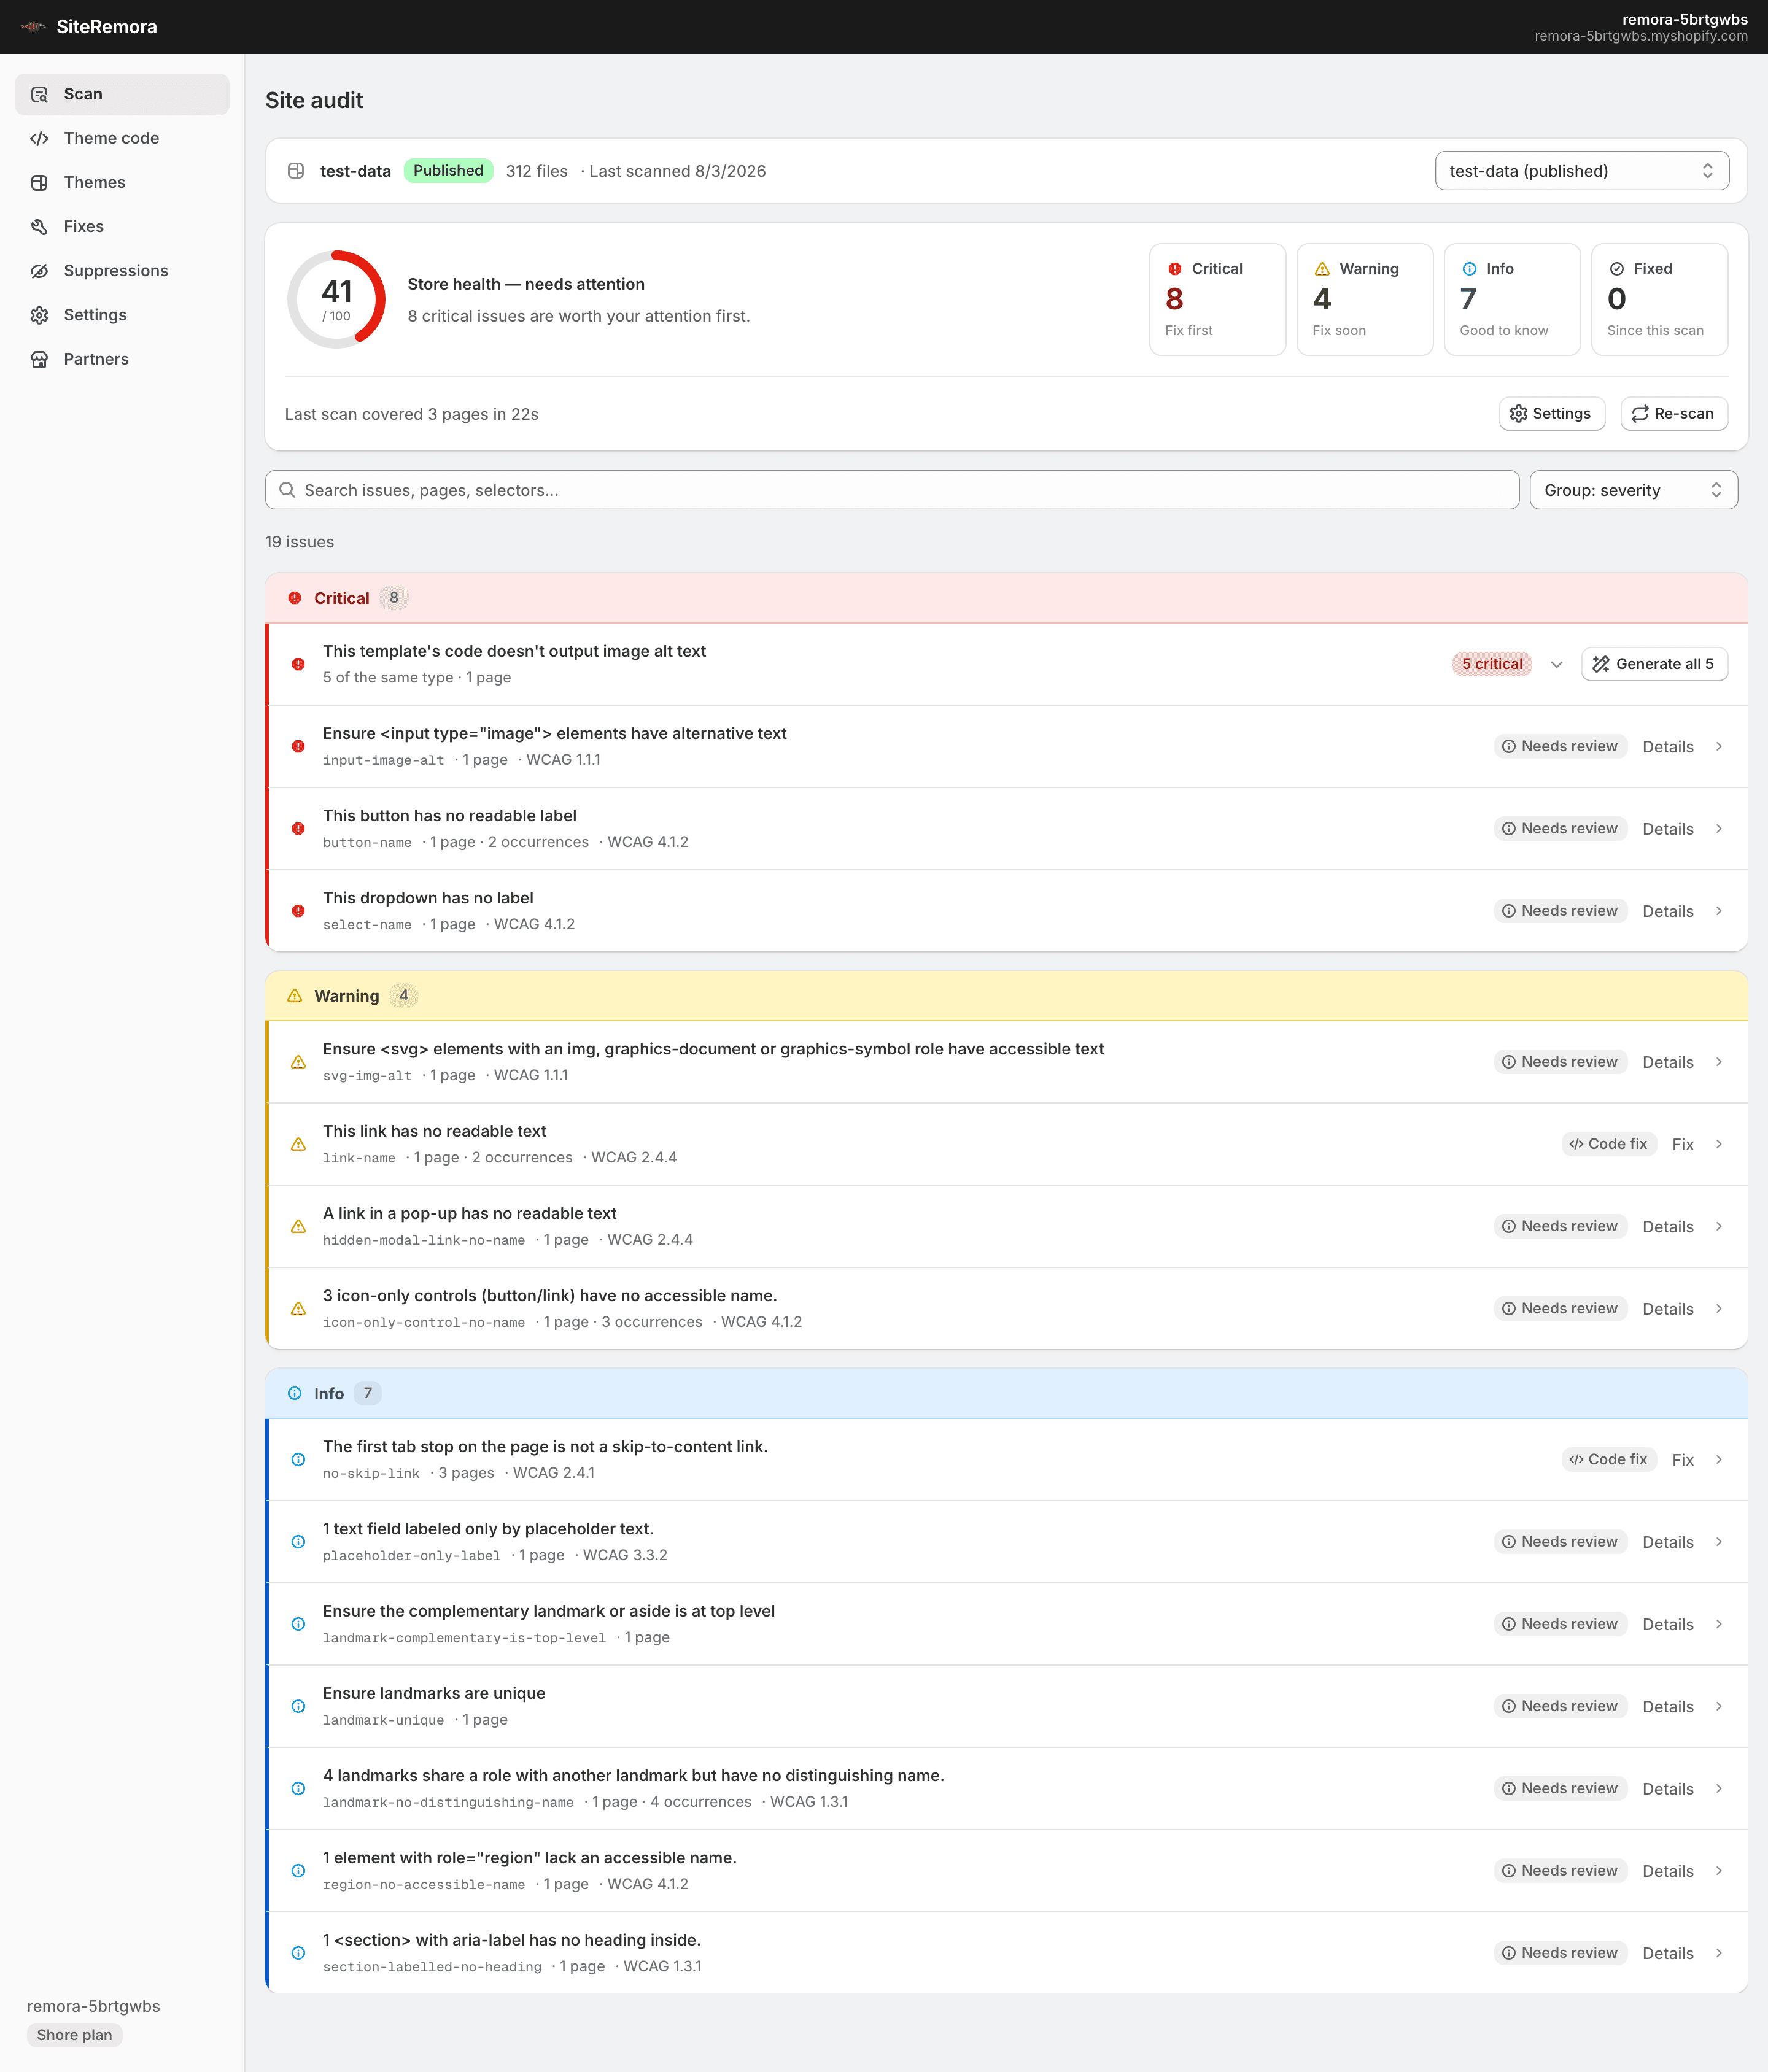
Task: Click chevron on region-no-accessible-name row
Action: [x=1718, y=1871]
